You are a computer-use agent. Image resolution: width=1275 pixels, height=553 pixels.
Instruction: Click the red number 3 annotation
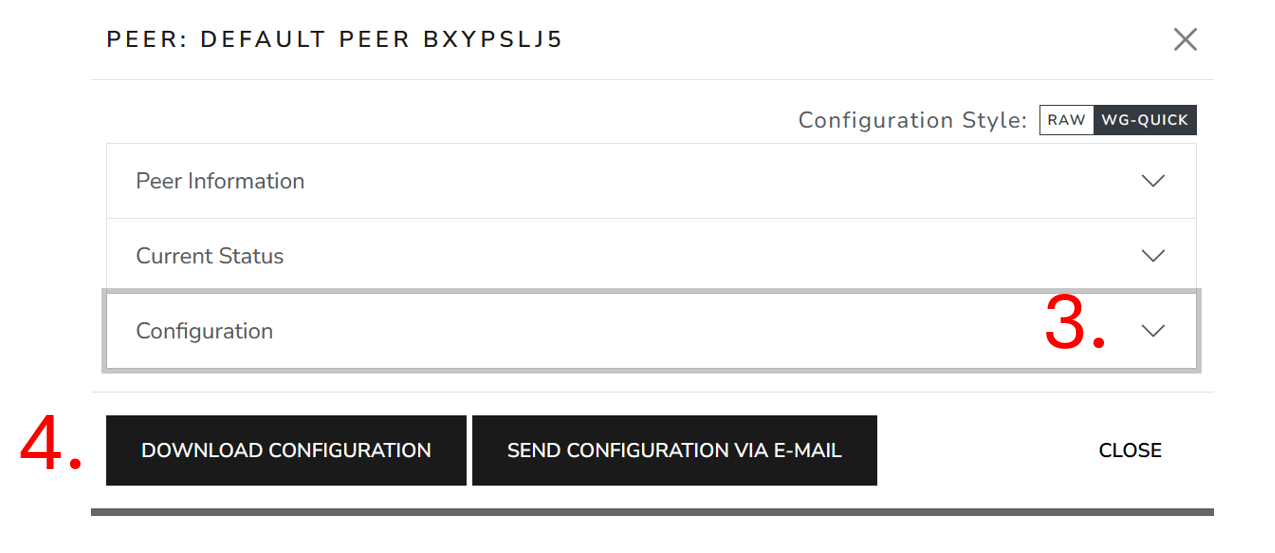1074,324
